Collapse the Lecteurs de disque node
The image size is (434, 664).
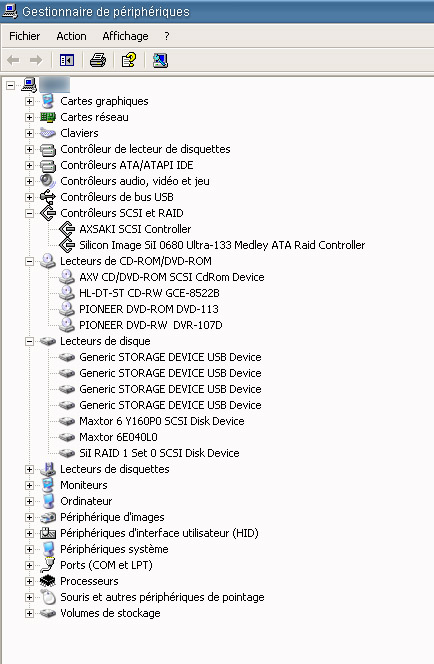click(29, 341)
